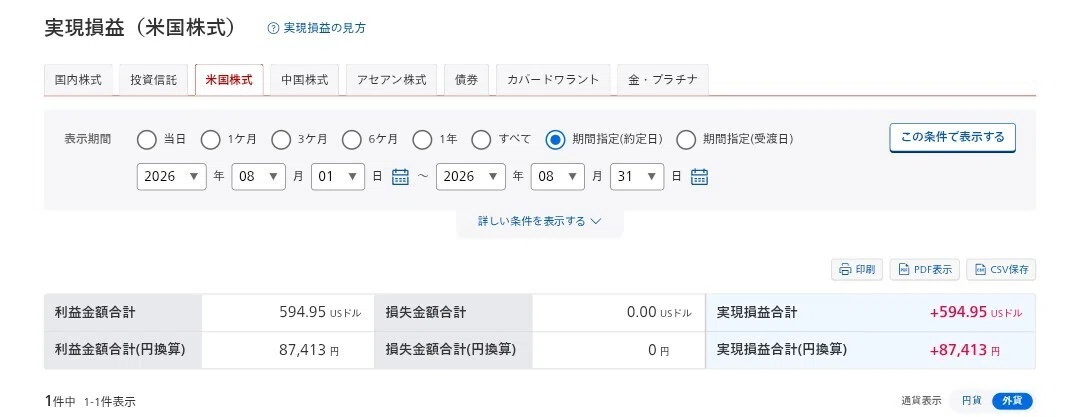Select the すべて period radio button

(481, 140)
